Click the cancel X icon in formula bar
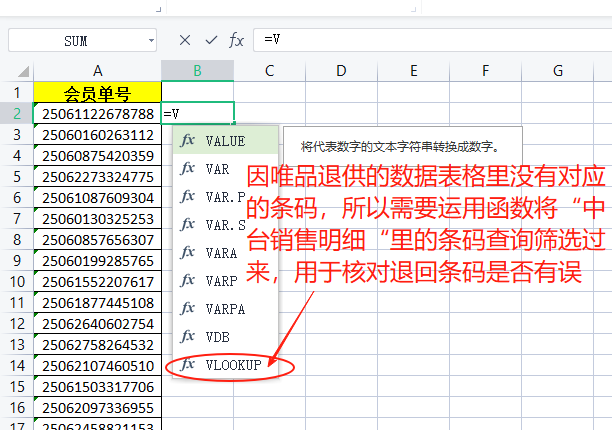This screenshot has width=612, height=430. (185, 40)
